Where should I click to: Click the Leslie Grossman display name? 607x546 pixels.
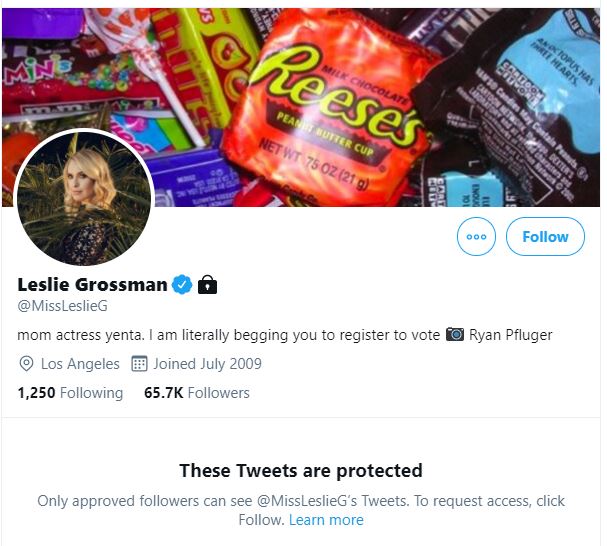coord(92,285)
